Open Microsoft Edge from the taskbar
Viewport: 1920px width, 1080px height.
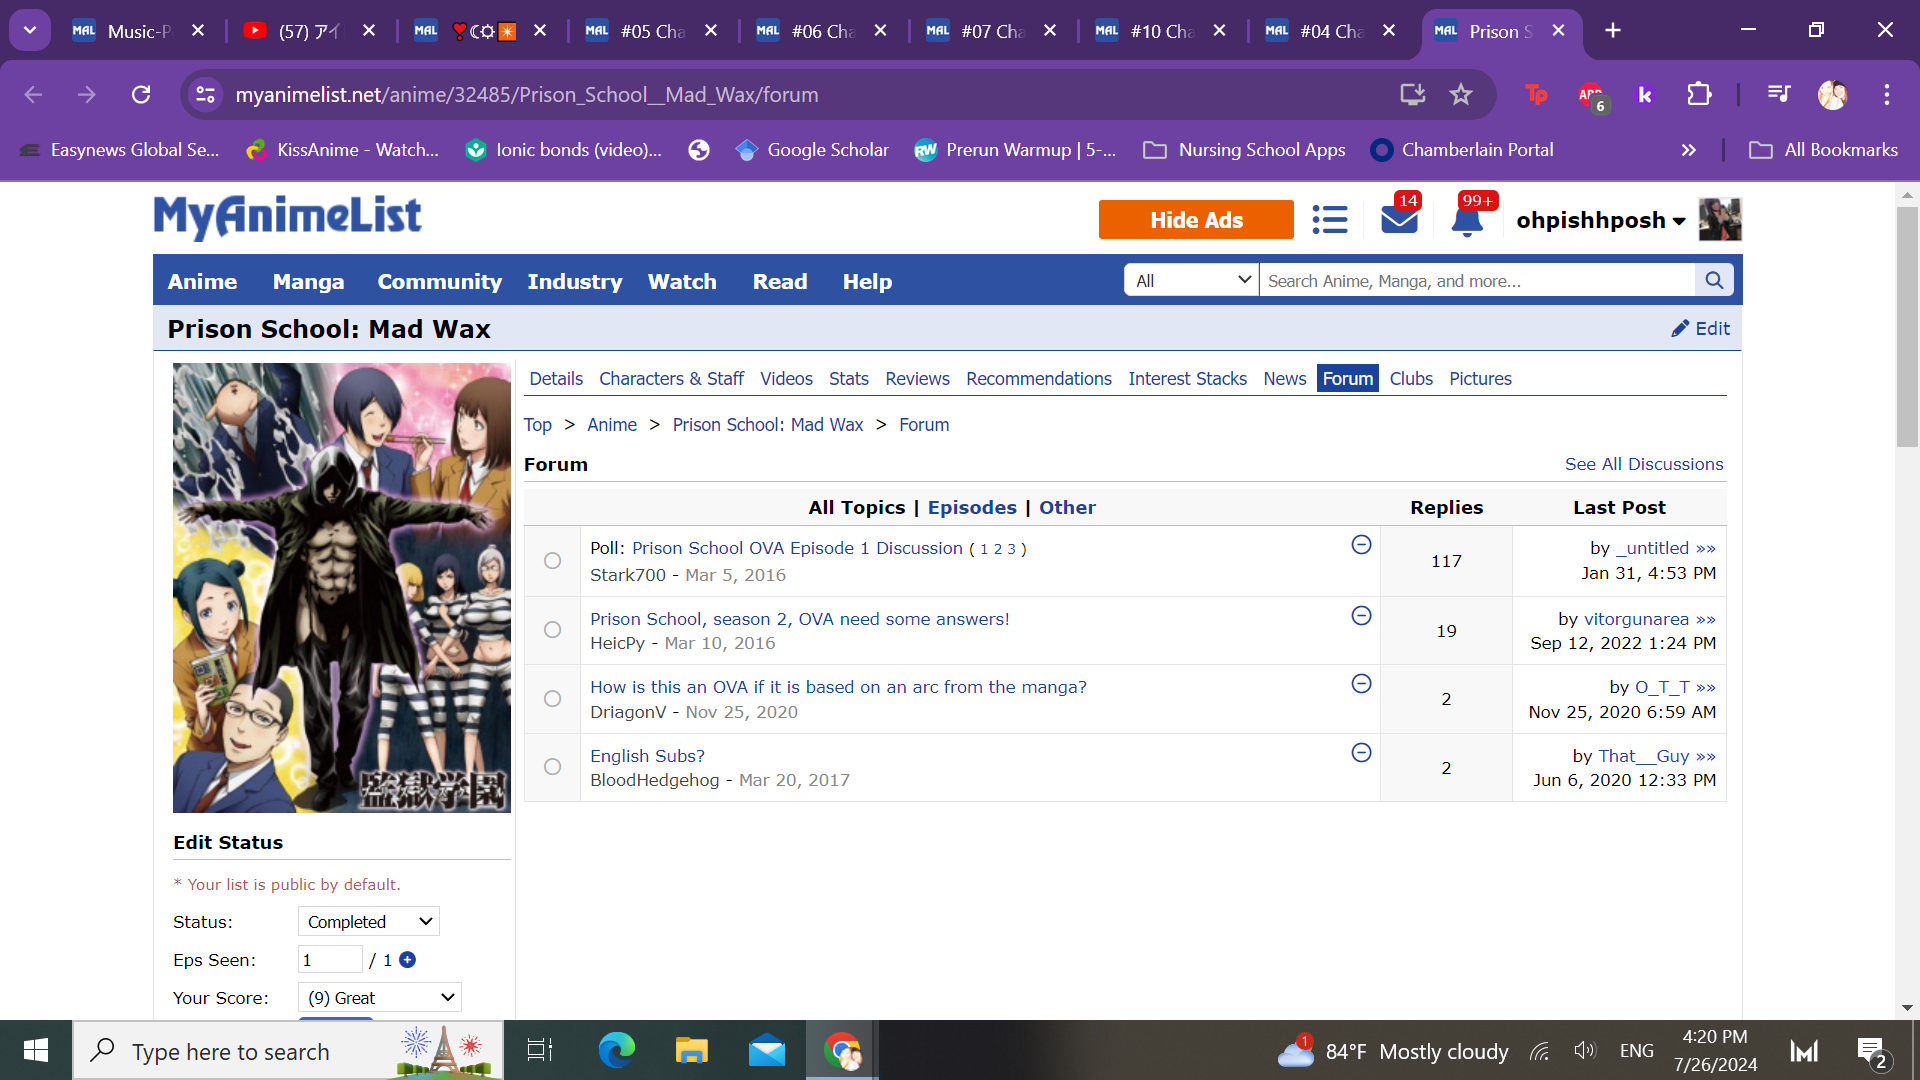[616, 1050]
